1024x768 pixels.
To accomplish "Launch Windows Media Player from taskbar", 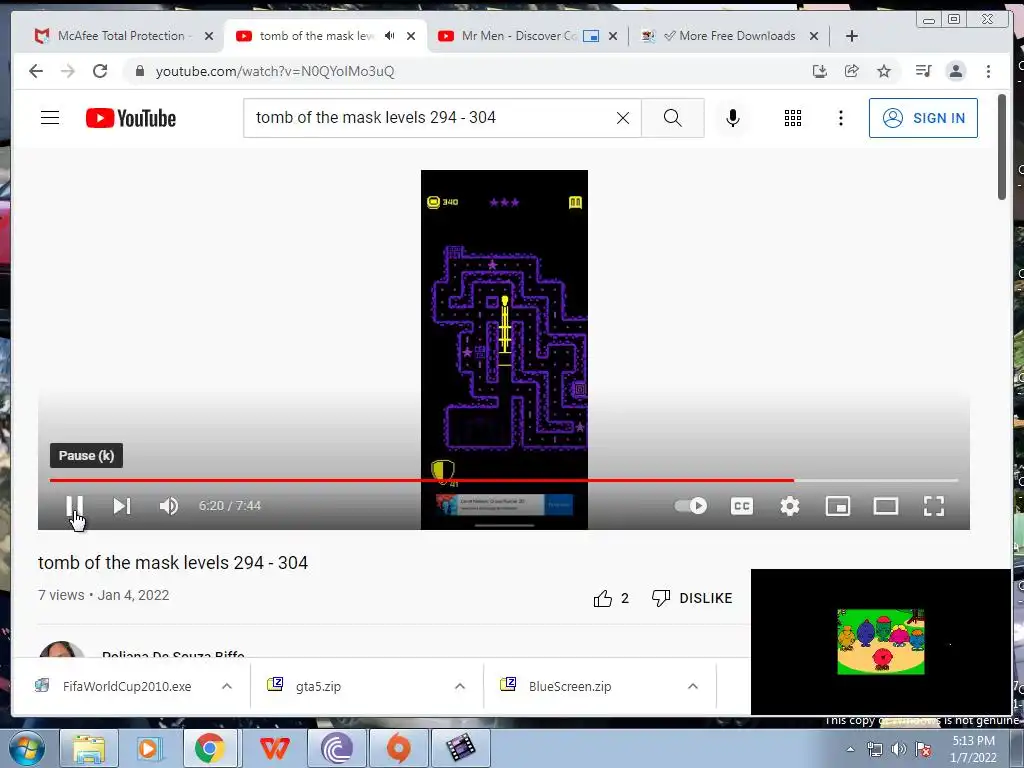I will coord(148,748).
